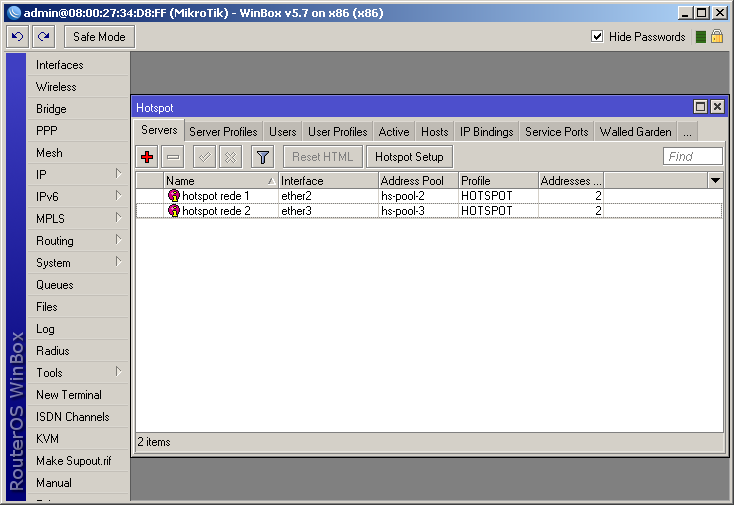734x505 pixels.
Task: Open the Files menu item
Action: point(78,307)
